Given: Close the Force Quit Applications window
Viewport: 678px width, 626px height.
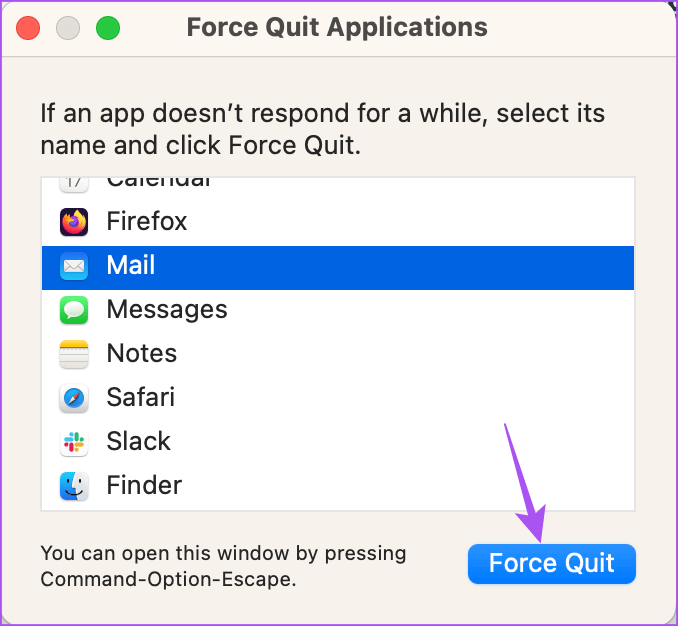Looking at the screenshot, I should 28,27.
